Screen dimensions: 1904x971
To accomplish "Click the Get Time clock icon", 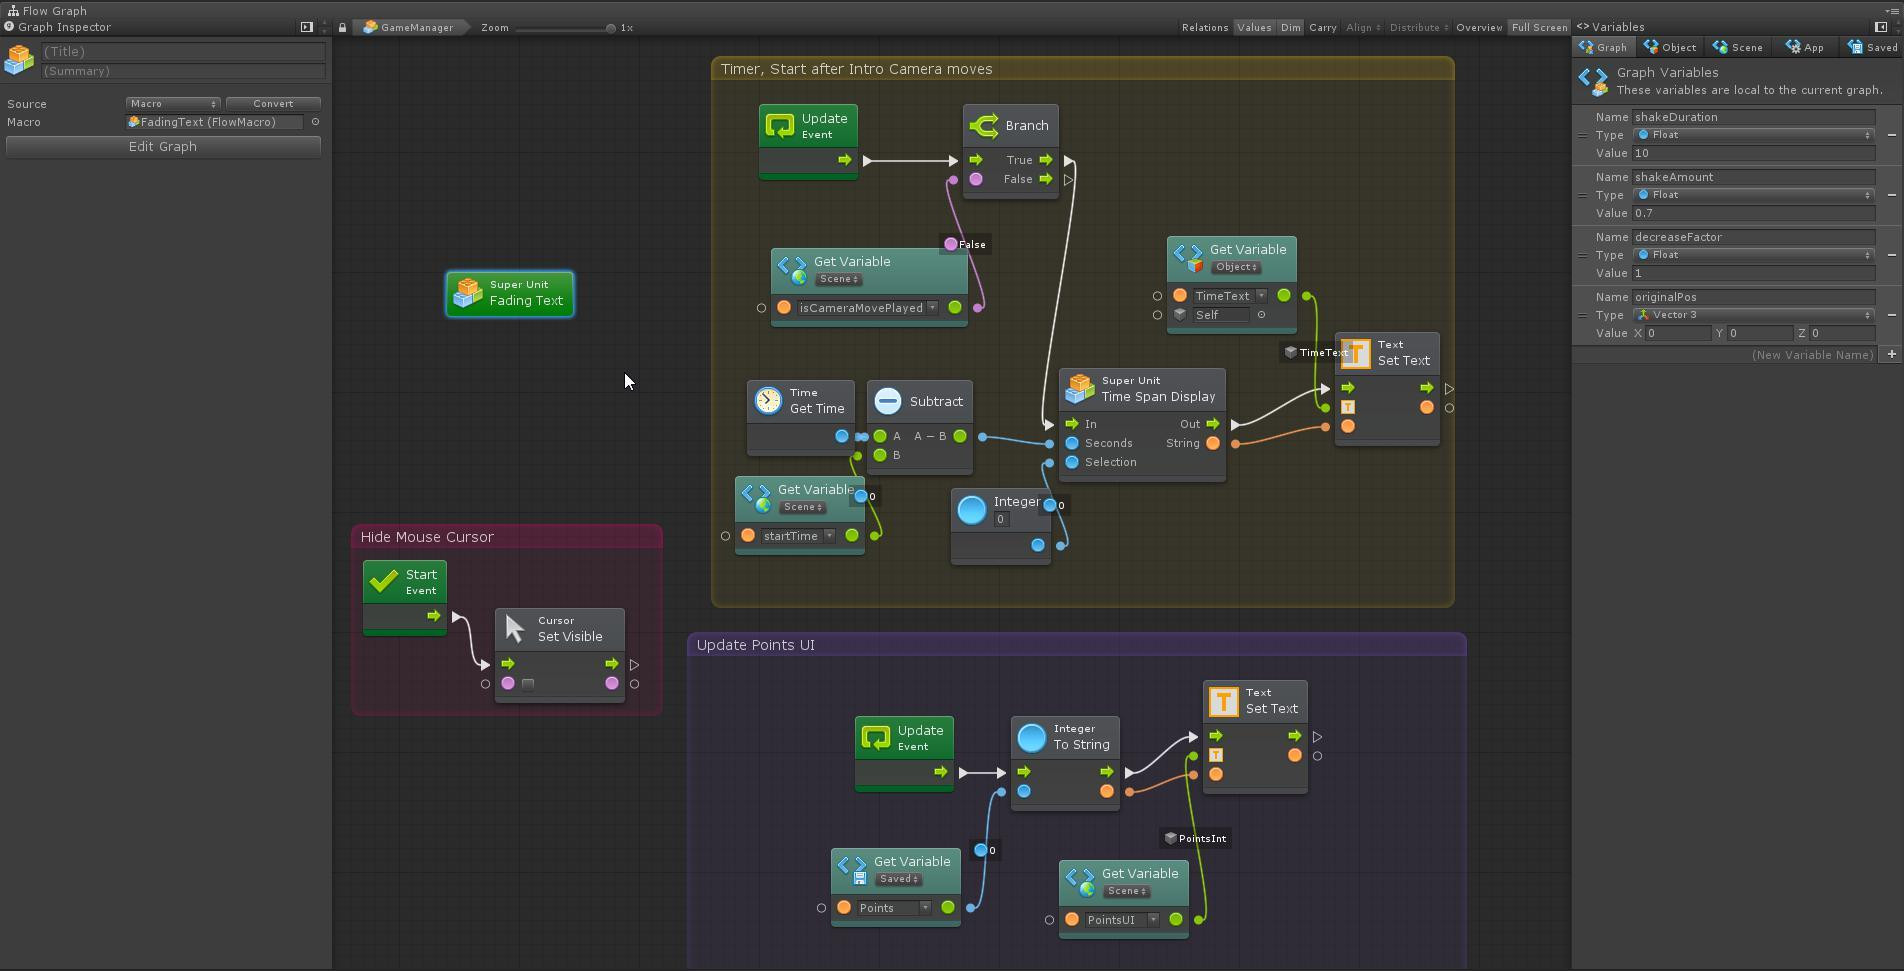I will coord(768,401).
